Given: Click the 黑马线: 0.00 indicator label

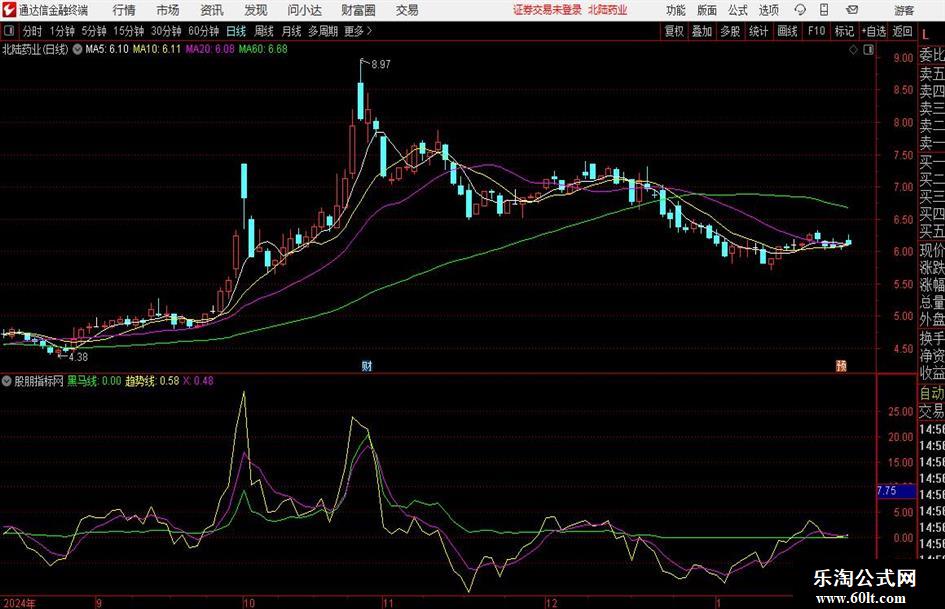Looking at the screenshot, I should pyautogui.click(x=93, y=381).
